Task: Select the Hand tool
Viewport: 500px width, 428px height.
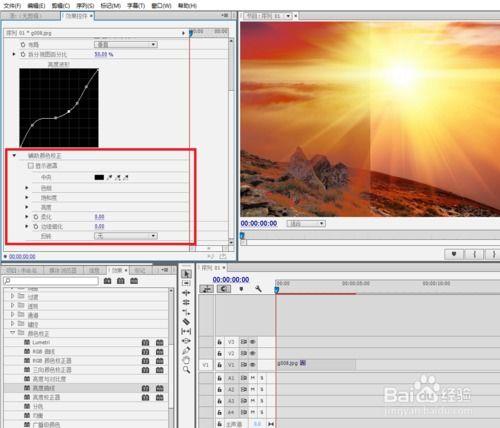Action: tap(186, 360)
